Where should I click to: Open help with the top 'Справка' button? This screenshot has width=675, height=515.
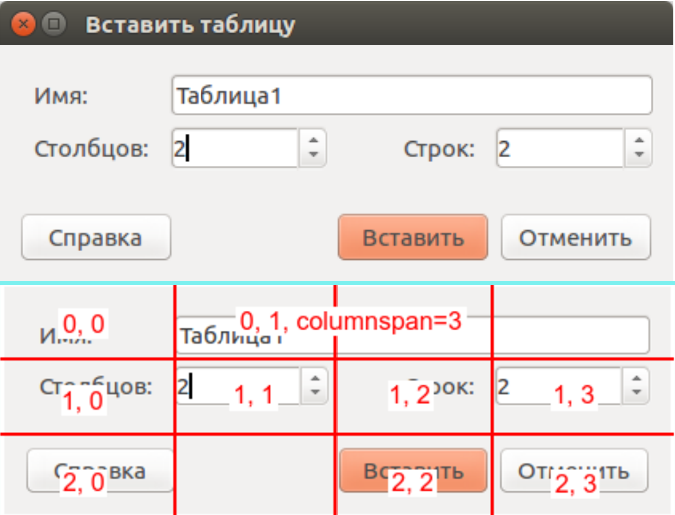(x=96, y=238)
